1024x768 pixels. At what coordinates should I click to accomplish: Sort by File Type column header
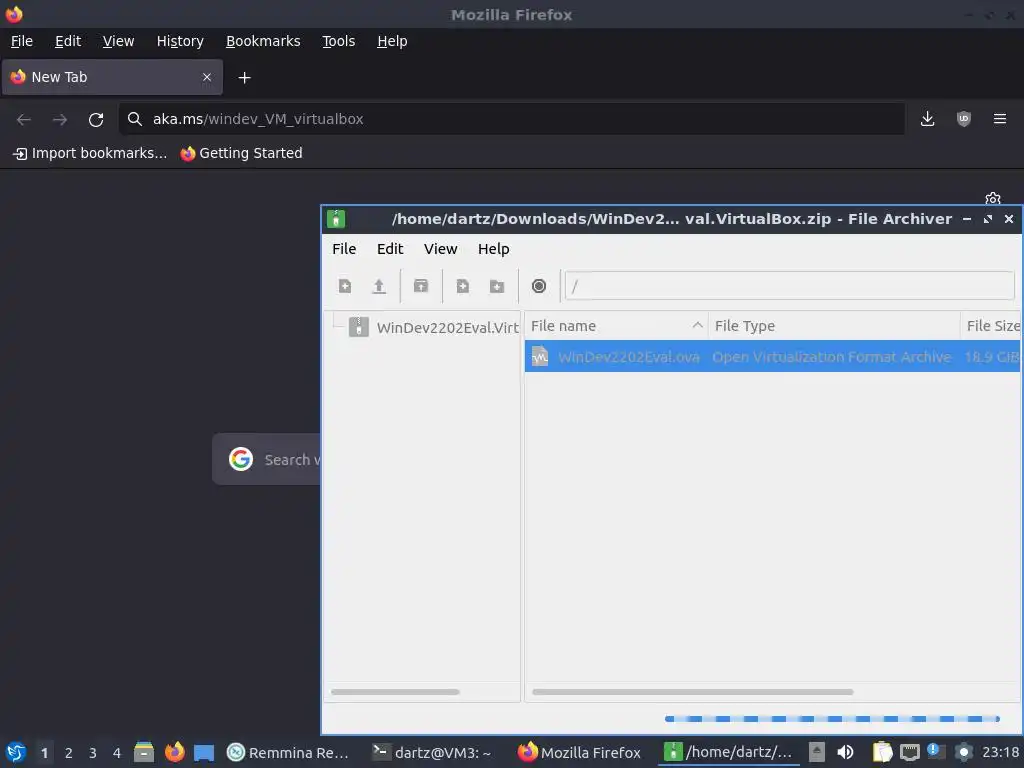(833, 326)
